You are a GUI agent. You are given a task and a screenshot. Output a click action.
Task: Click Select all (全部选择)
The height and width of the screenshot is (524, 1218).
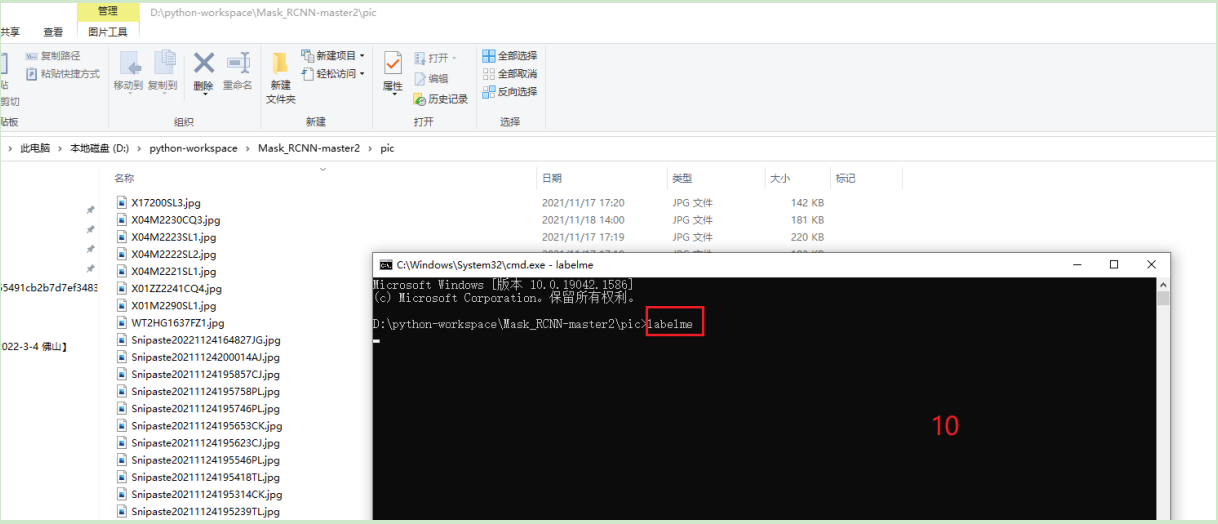point(509,56)
